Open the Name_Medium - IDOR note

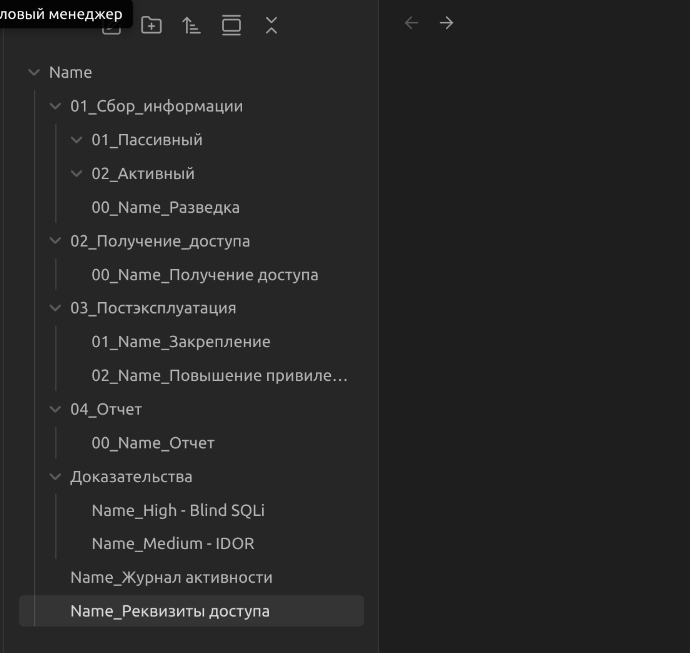[x=172, y=544]
